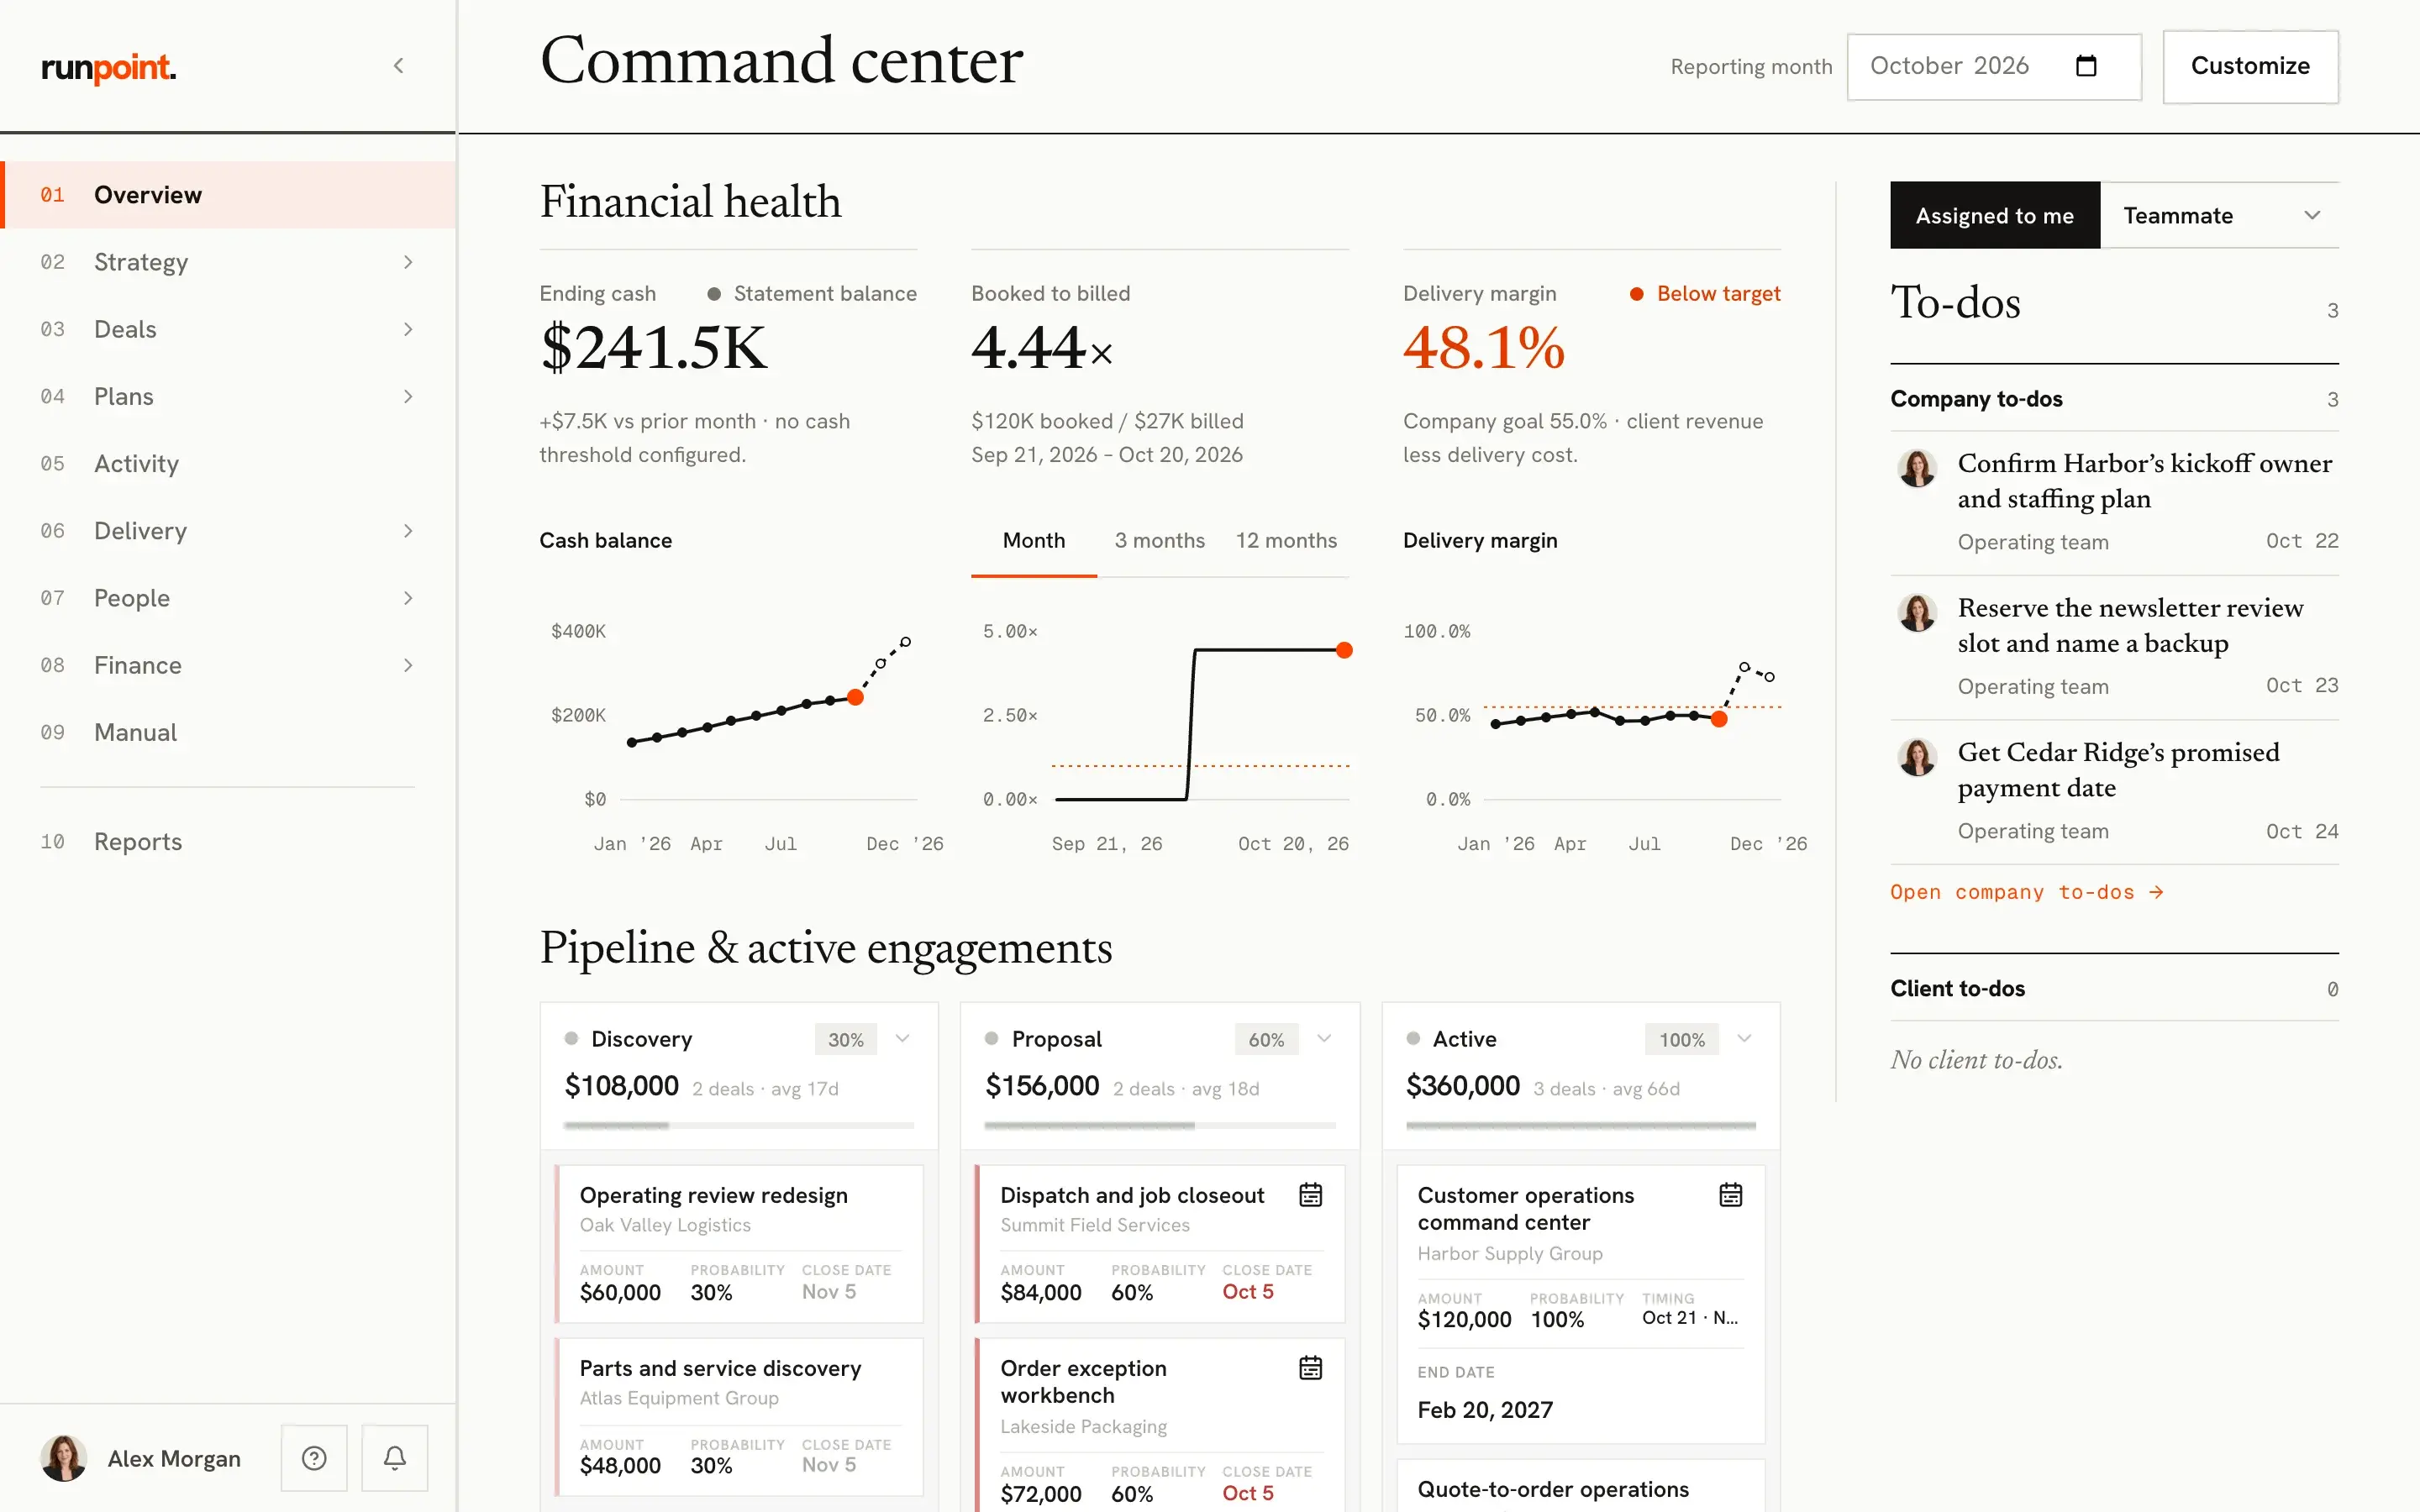
Task: Click the Discovery pipeline progress bar
Action: click(x=739, y=1126)
